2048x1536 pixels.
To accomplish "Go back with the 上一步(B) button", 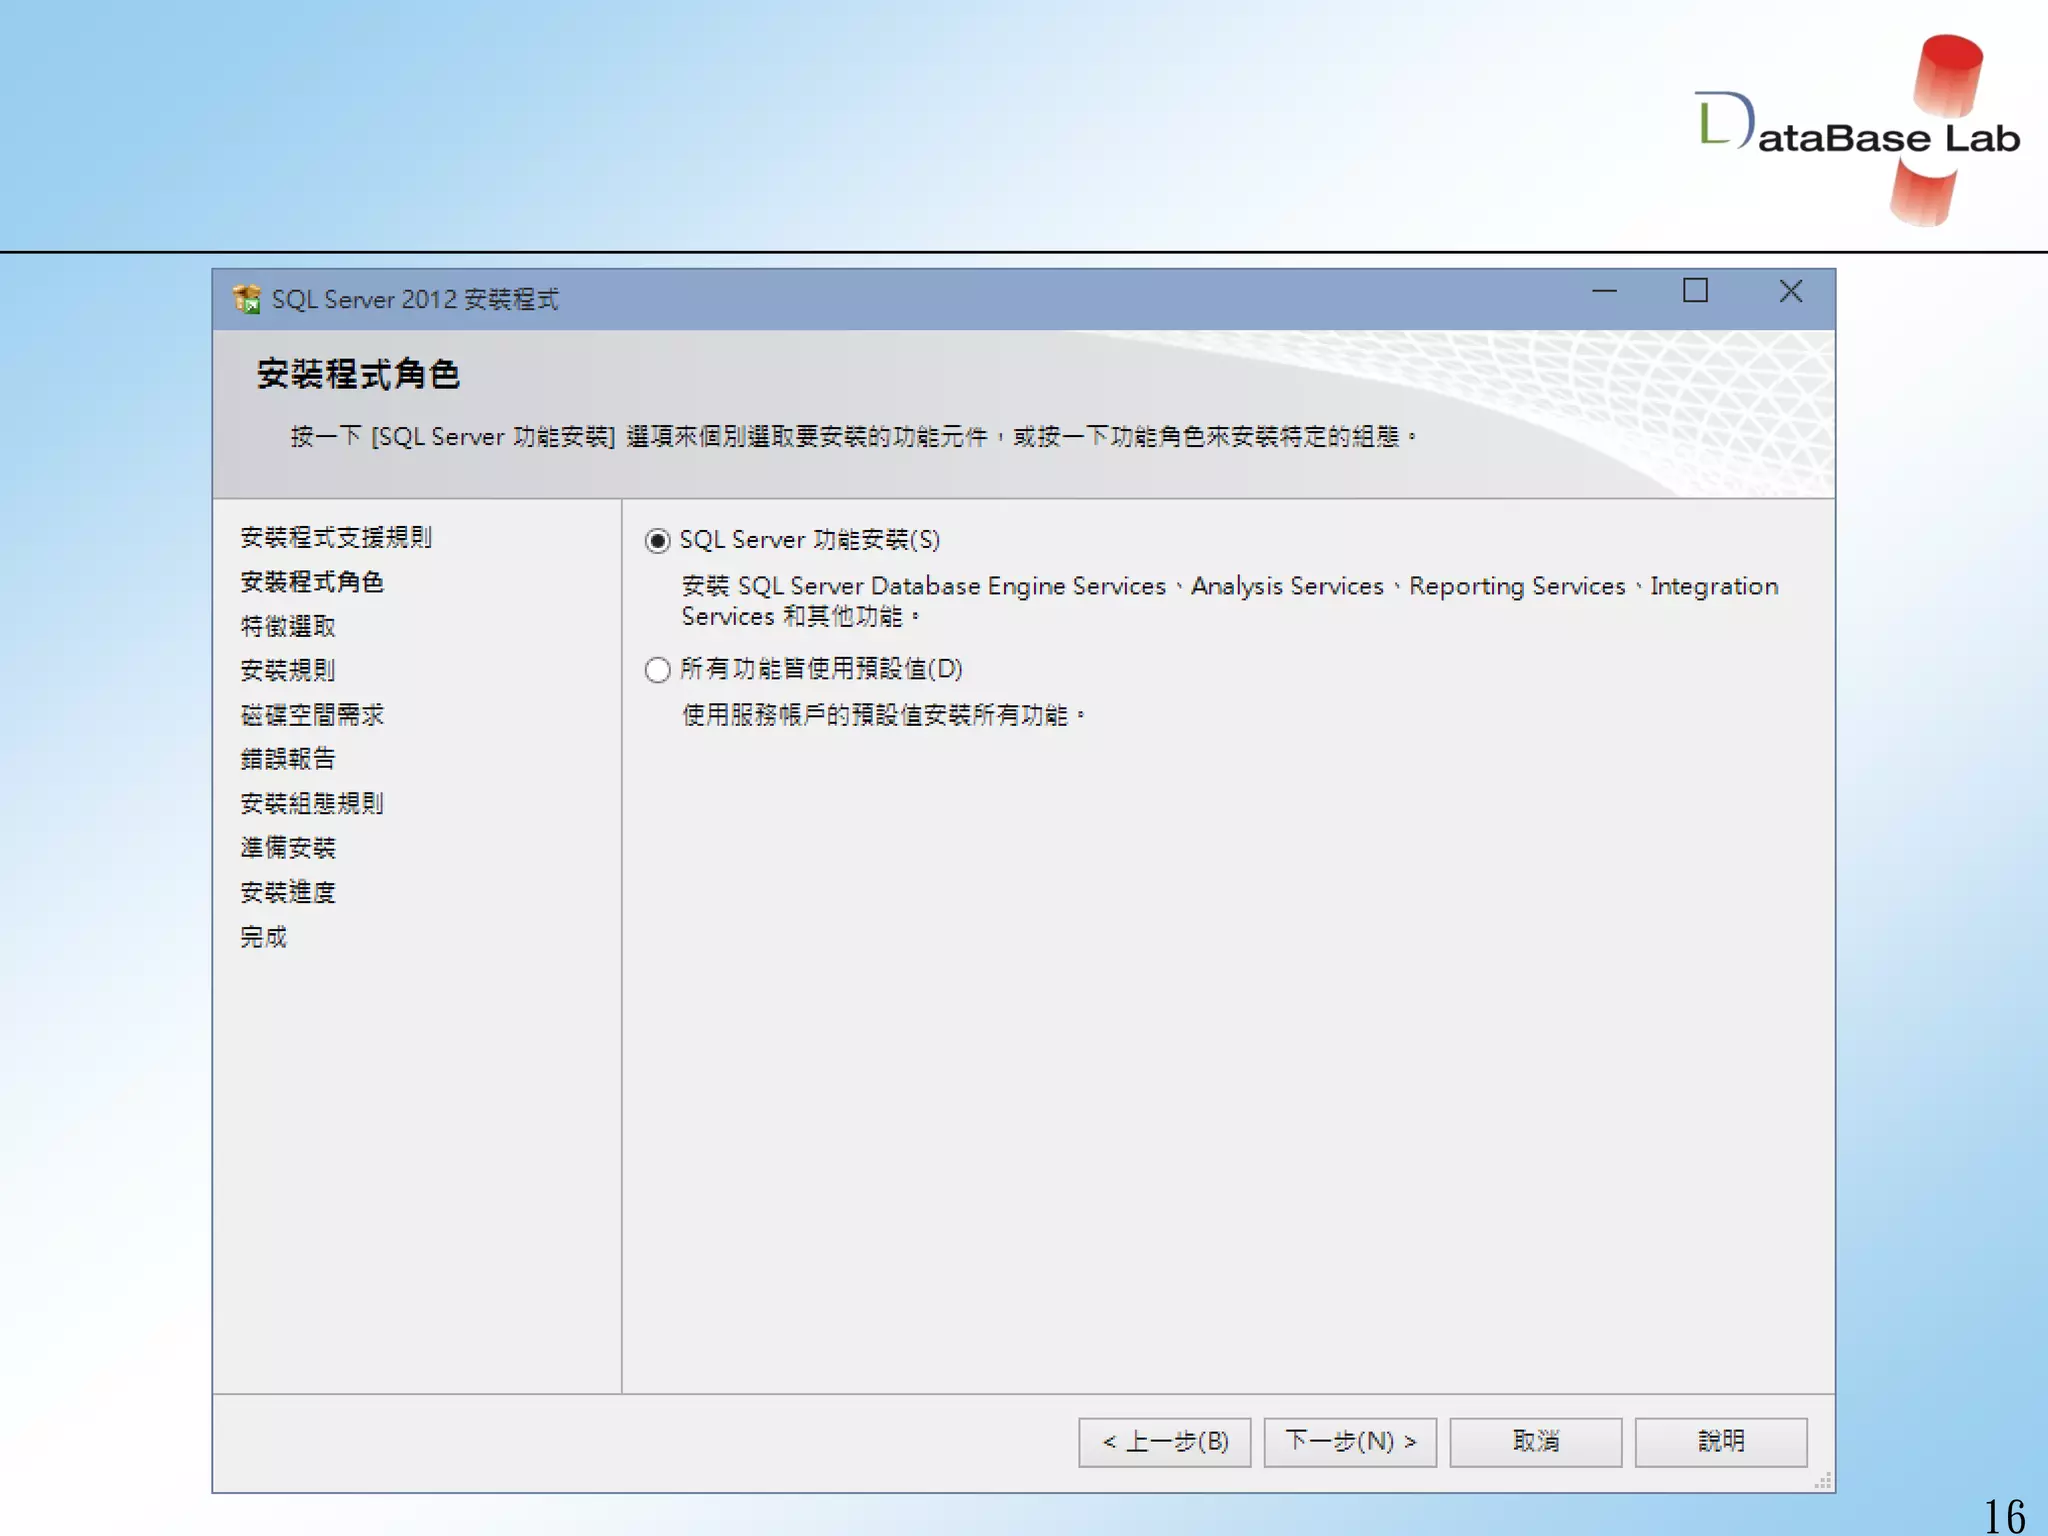I will coord(1164,1442).
